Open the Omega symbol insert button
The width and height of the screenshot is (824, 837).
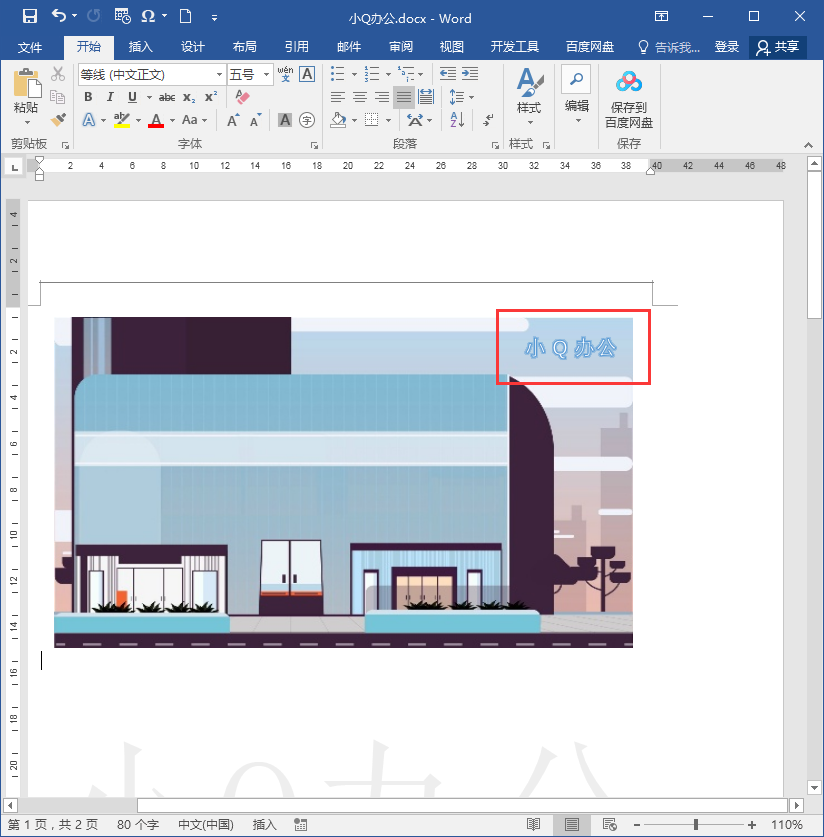click(x=148, y=16)
